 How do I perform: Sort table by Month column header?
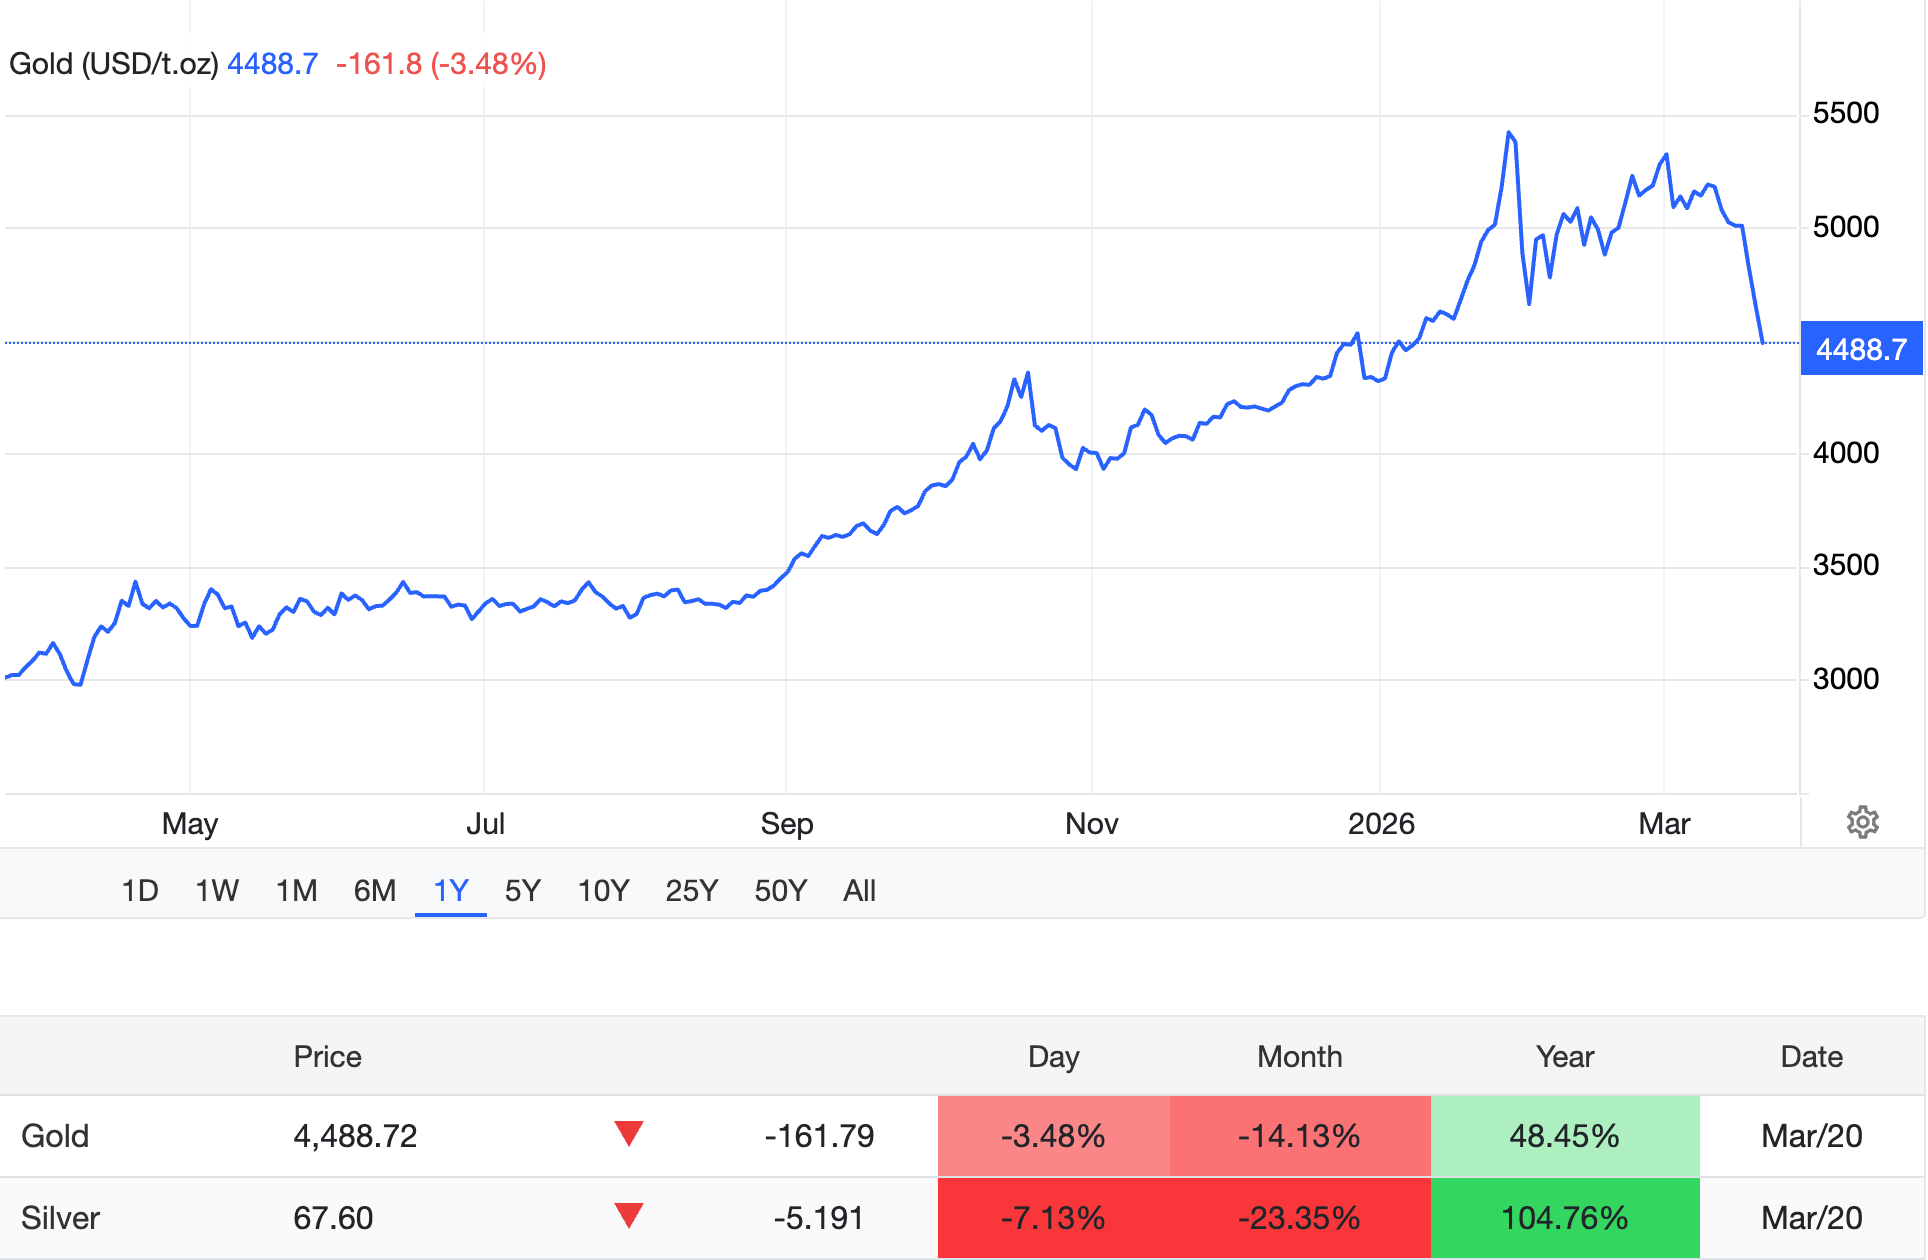(x=1299, y=1057)
